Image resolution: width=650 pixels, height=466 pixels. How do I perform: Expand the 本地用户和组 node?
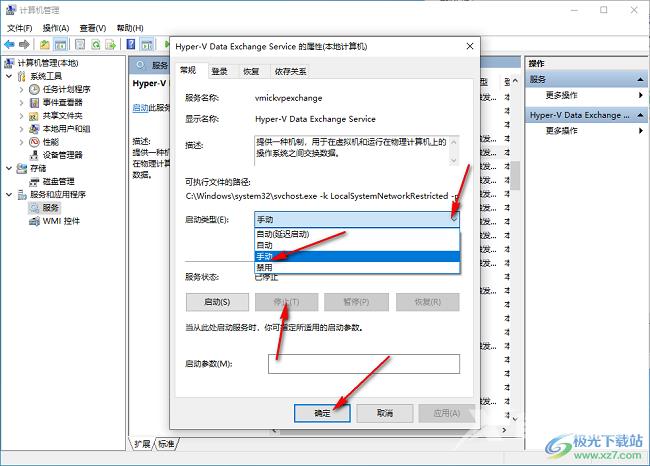pos(22,129)
